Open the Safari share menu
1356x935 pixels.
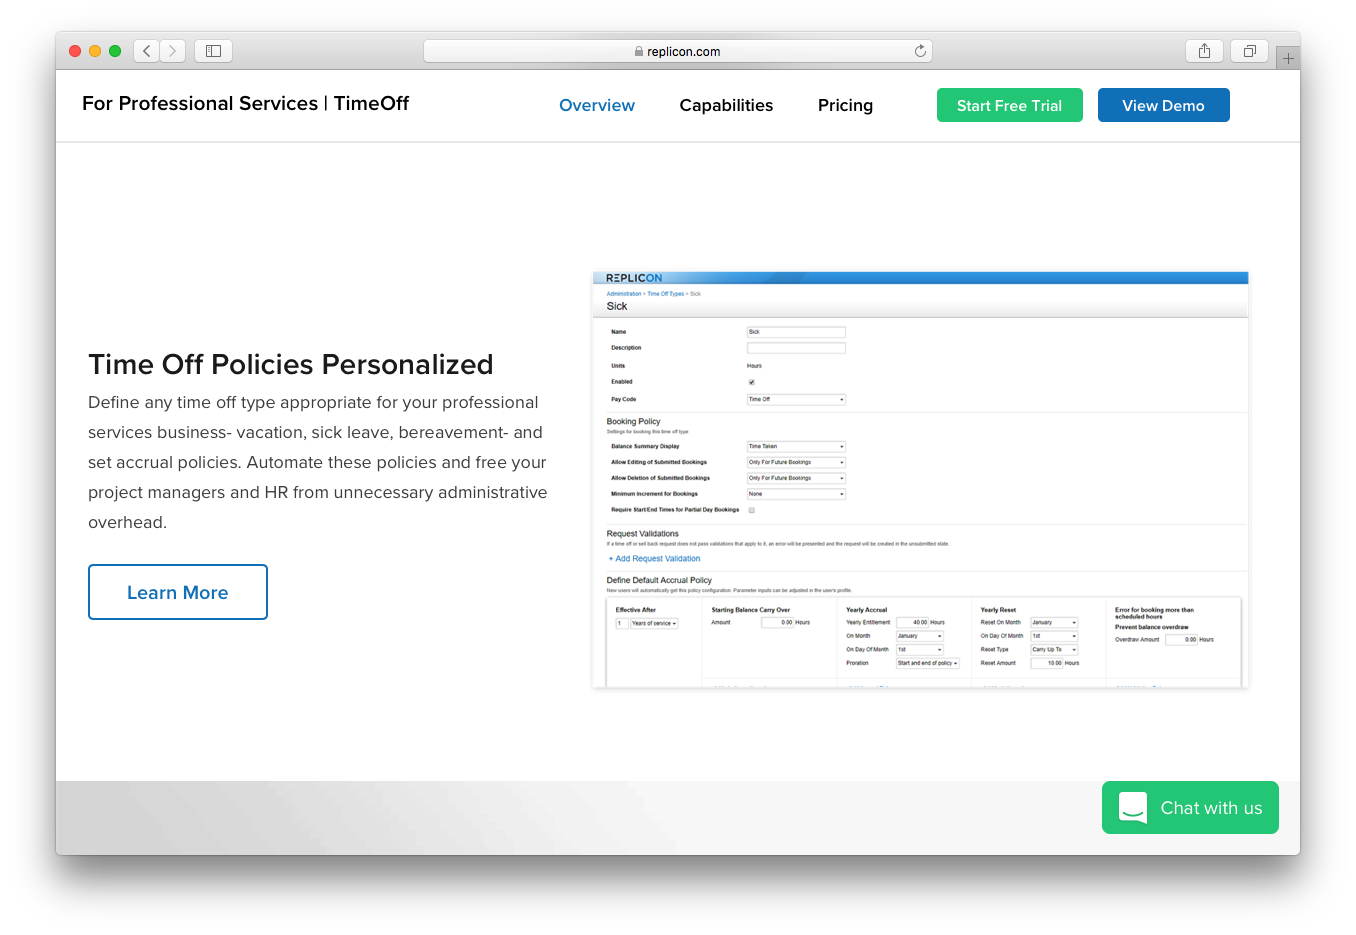pyautogui.click(x=1204, y=51)
